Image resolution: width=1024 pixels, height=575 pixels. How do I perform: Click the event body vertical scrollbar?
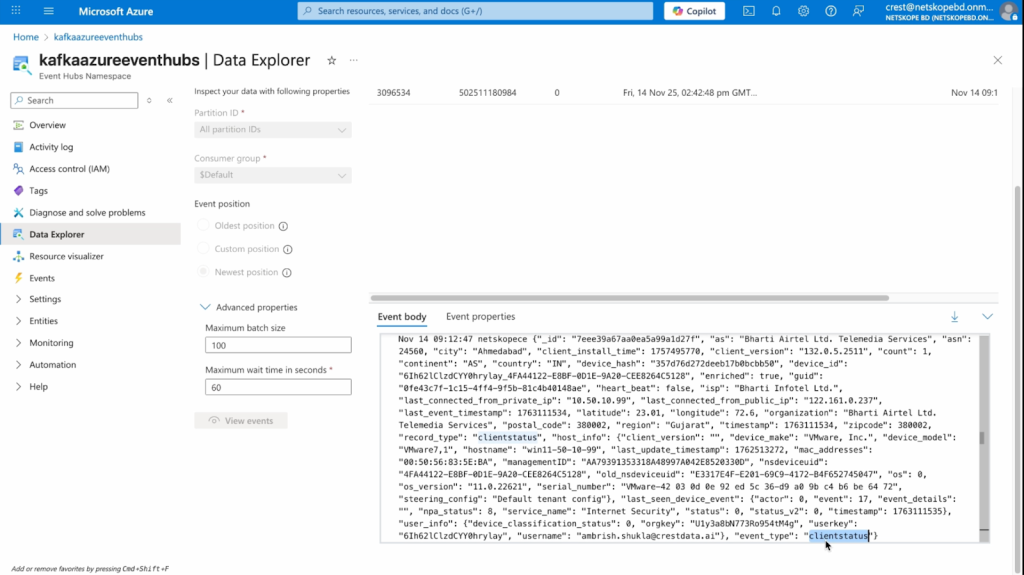point(984,438)
